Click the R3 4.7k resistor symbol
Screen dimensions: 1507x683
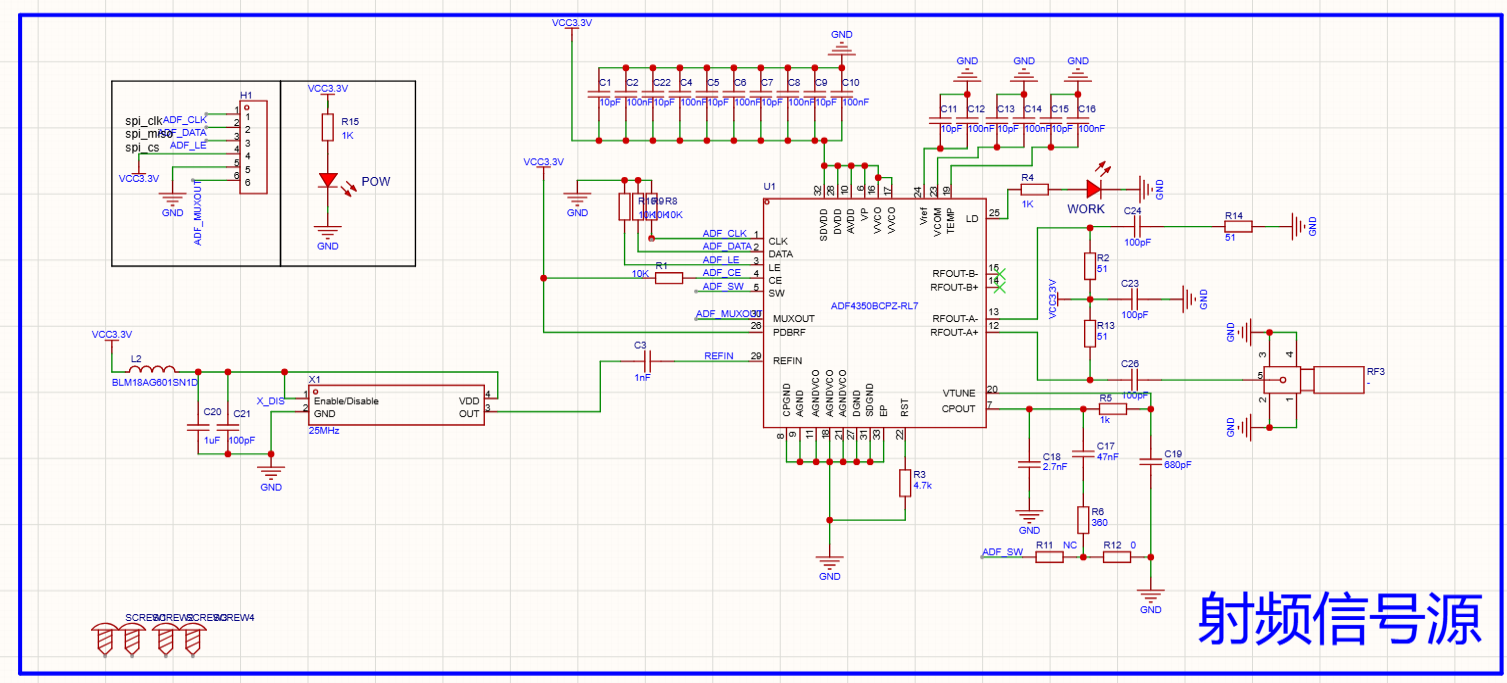[x=905, y=483]
